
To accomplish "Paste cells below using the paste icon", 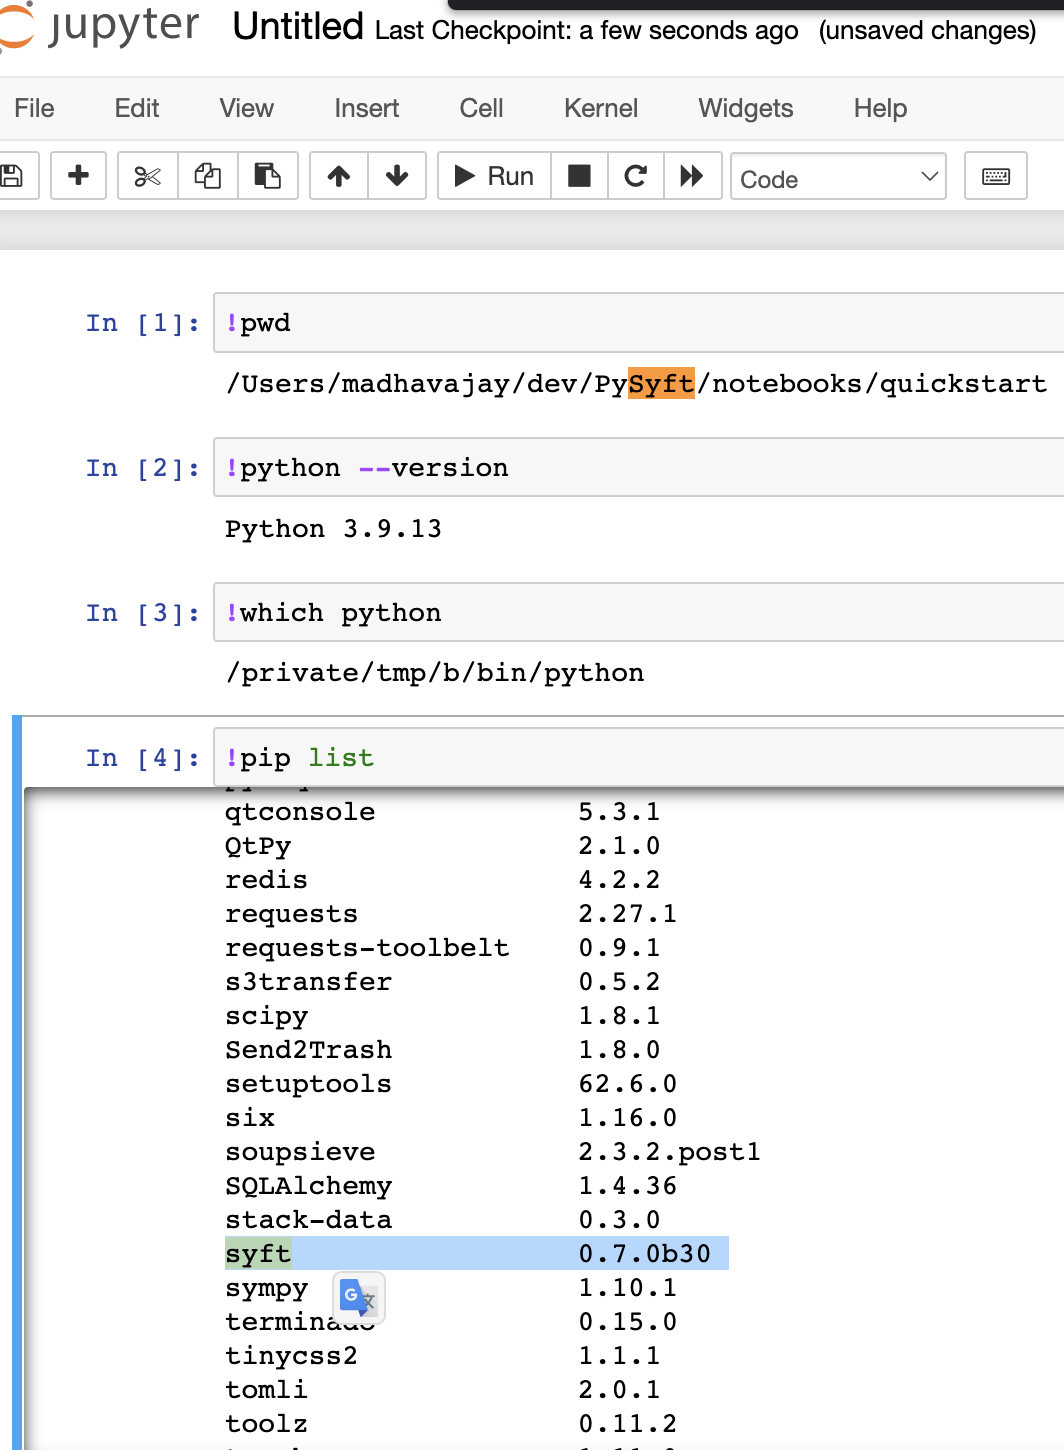I will click(268, 175).
